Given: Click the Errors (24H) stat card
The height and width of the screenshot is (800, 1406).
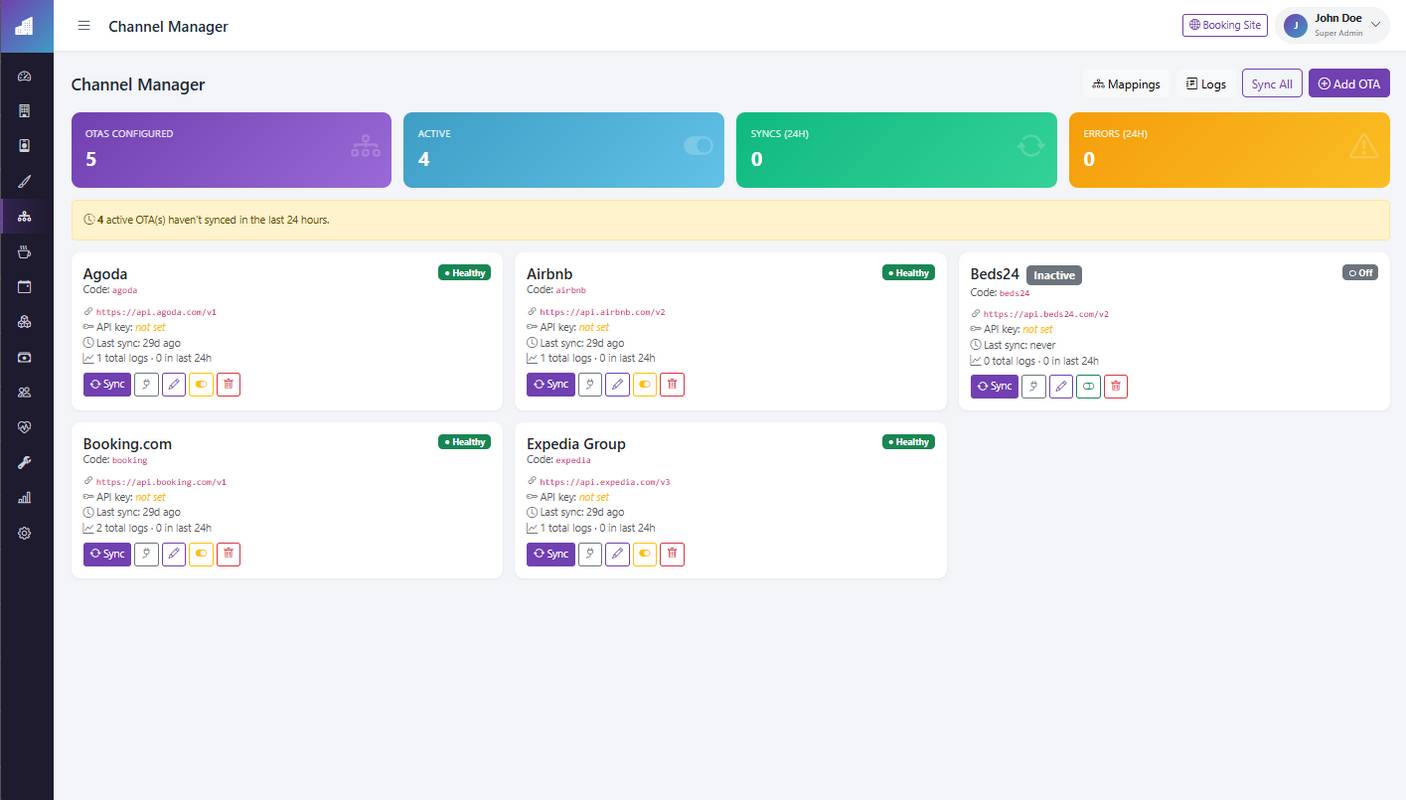Looking at the screenshot, I should coord(1229,150).
